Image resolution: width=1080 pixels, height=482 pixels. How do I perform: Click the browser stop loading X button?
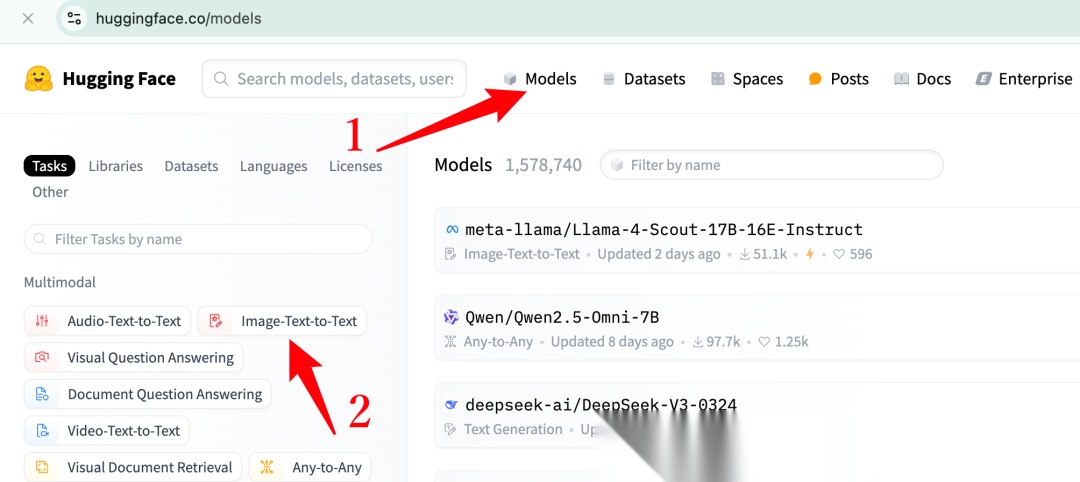point(28,19)
